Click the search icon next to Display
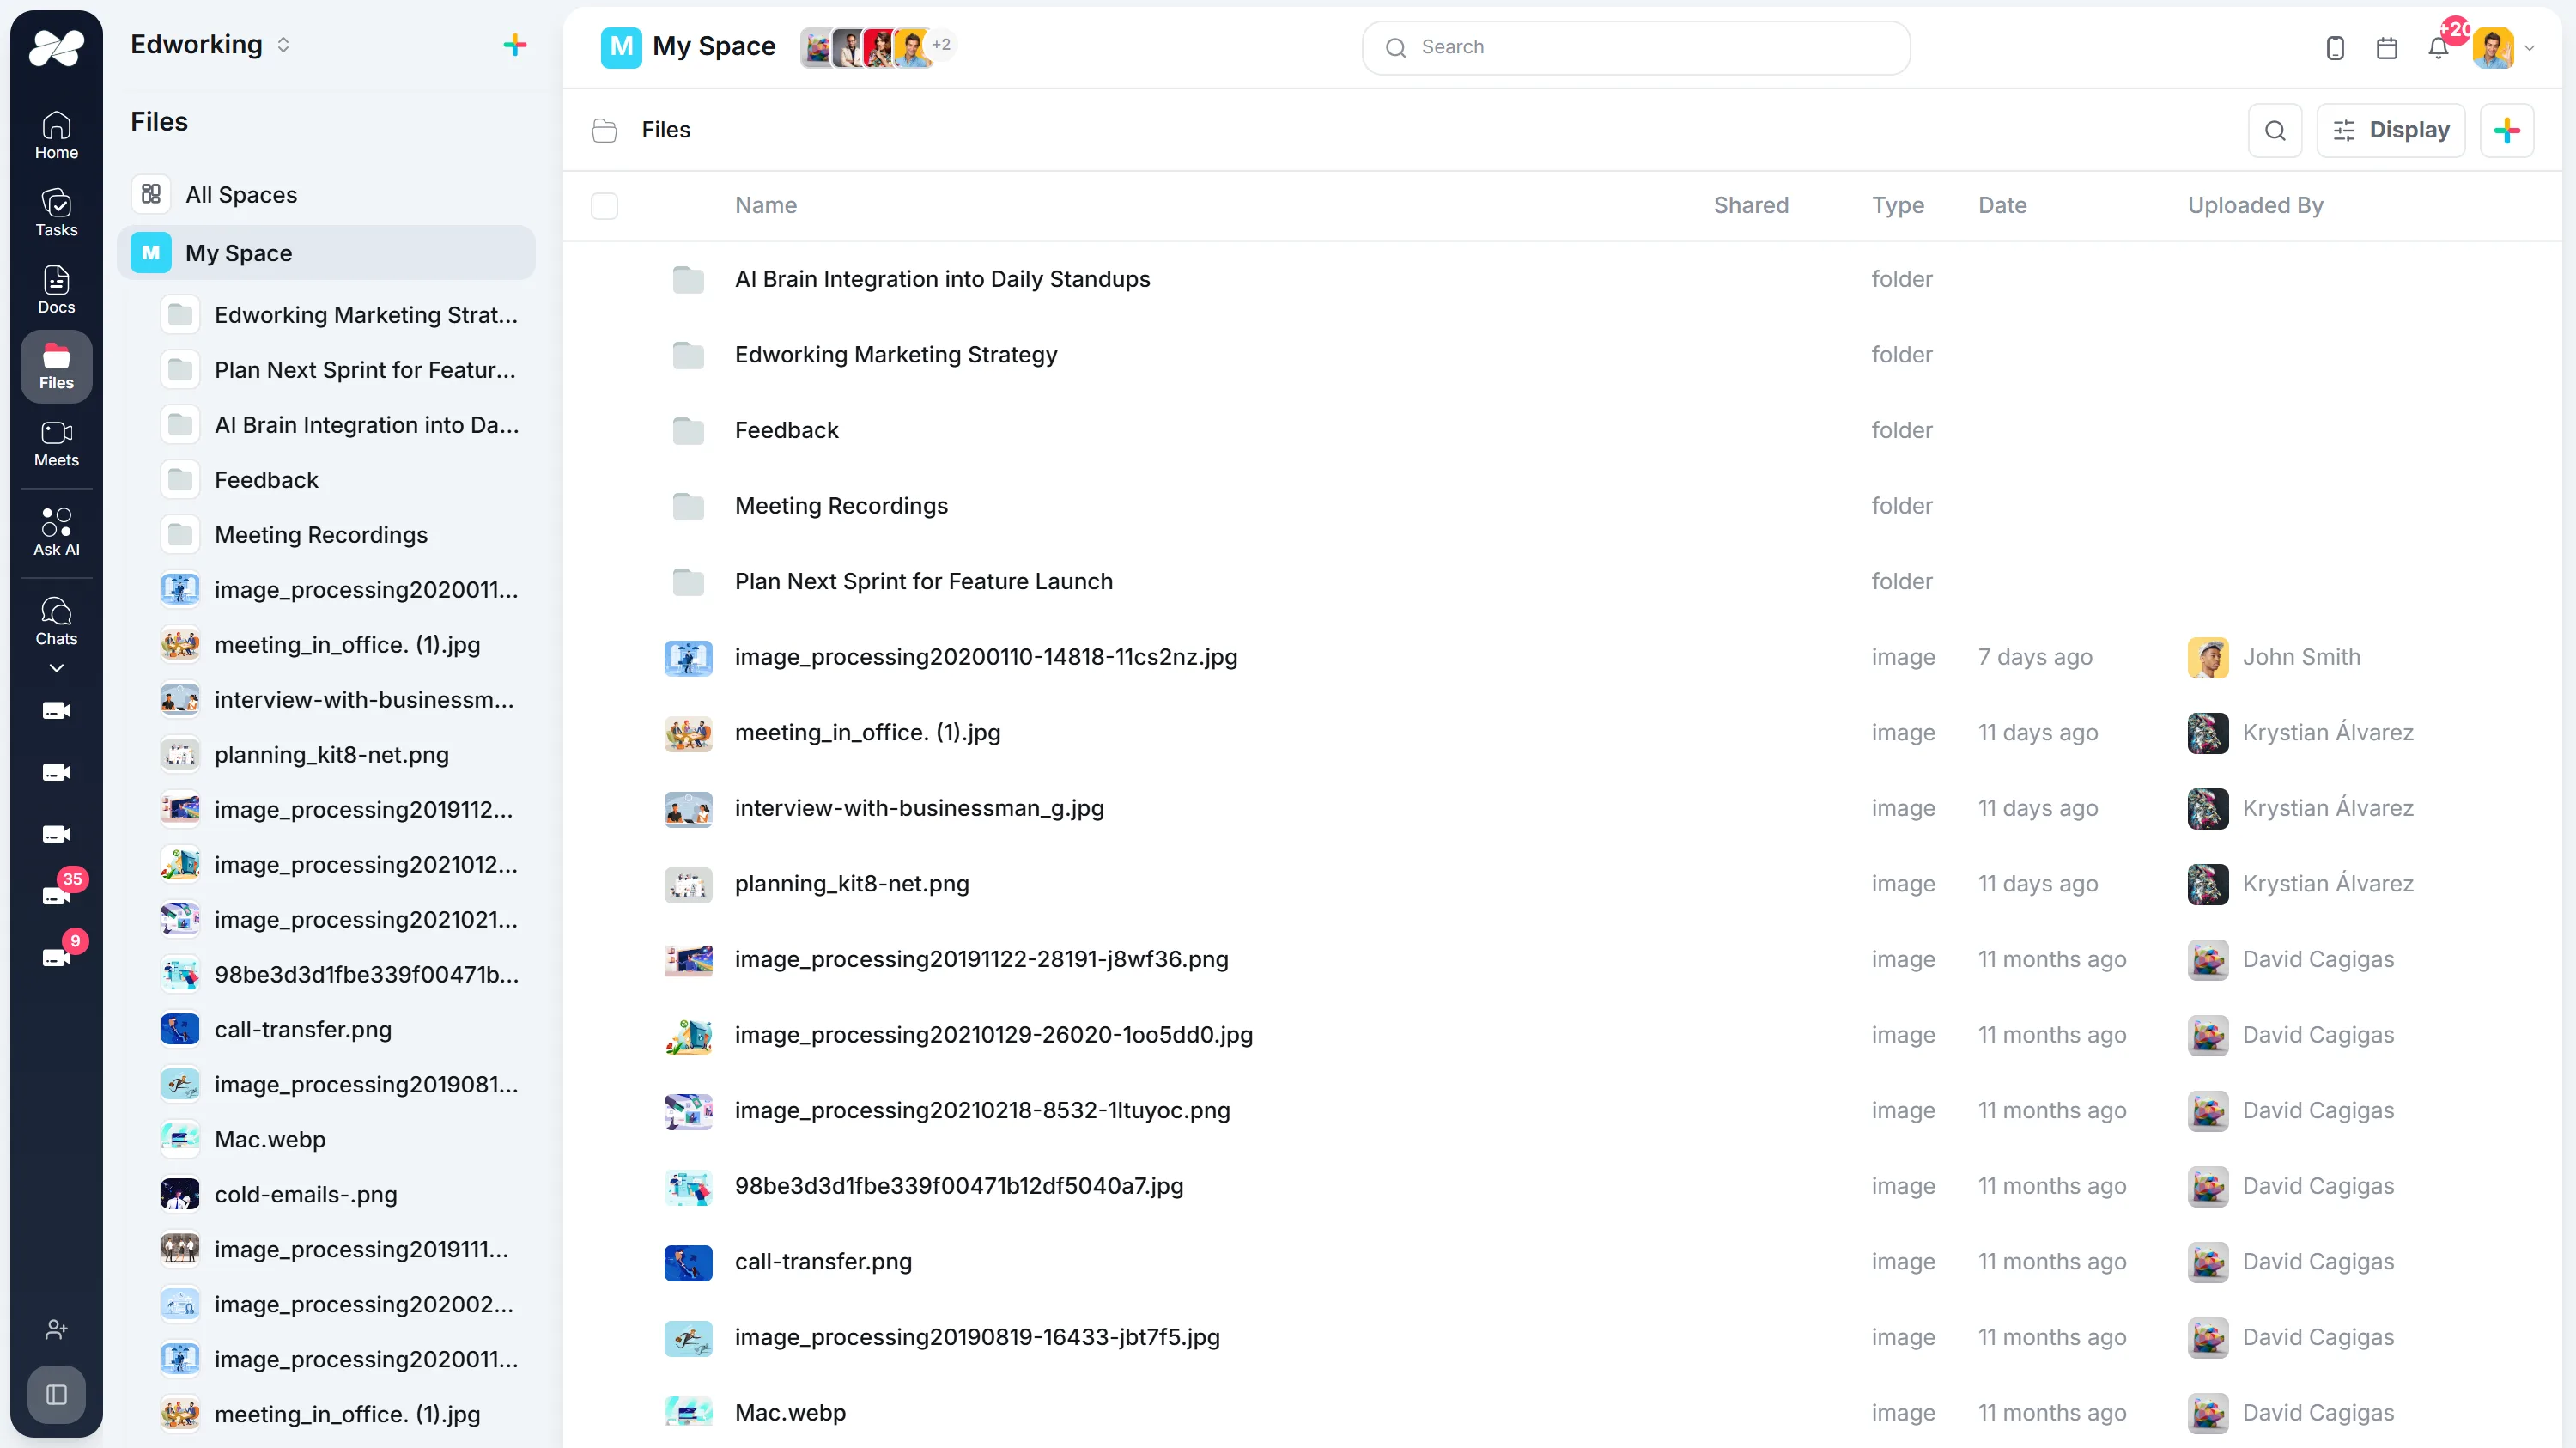Screen dimensions: 2576x1448 click(x=2275, y=130)
